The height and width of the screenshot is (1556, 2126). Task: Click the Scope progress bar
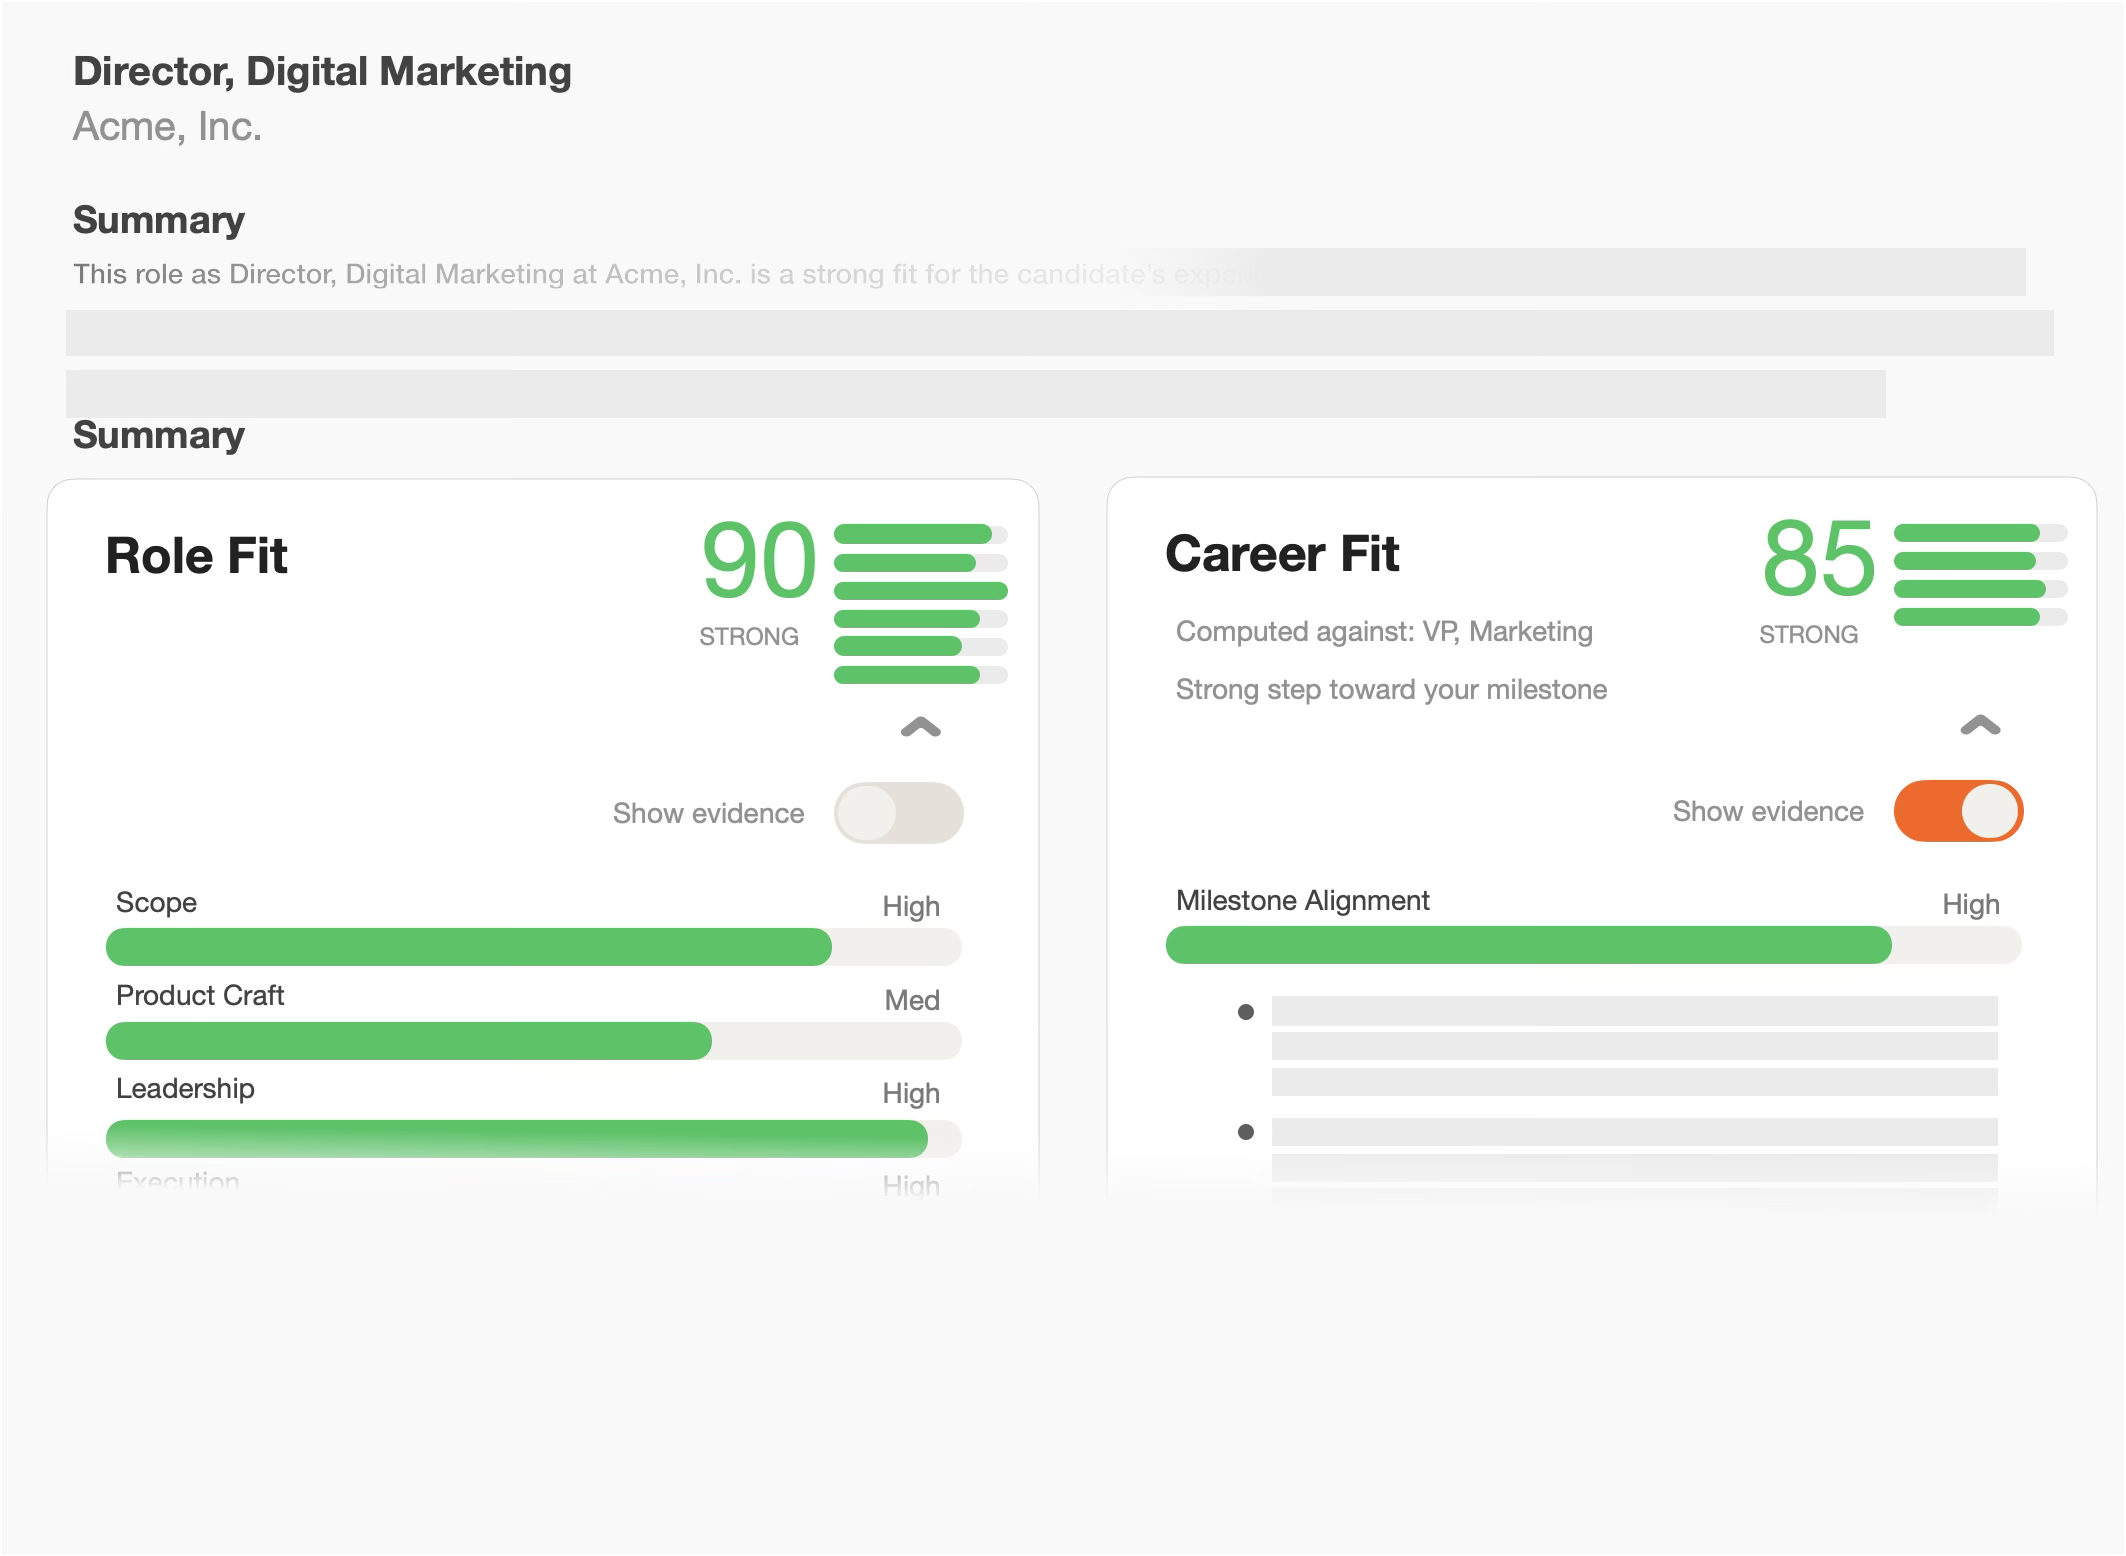(x=534, y=947)
